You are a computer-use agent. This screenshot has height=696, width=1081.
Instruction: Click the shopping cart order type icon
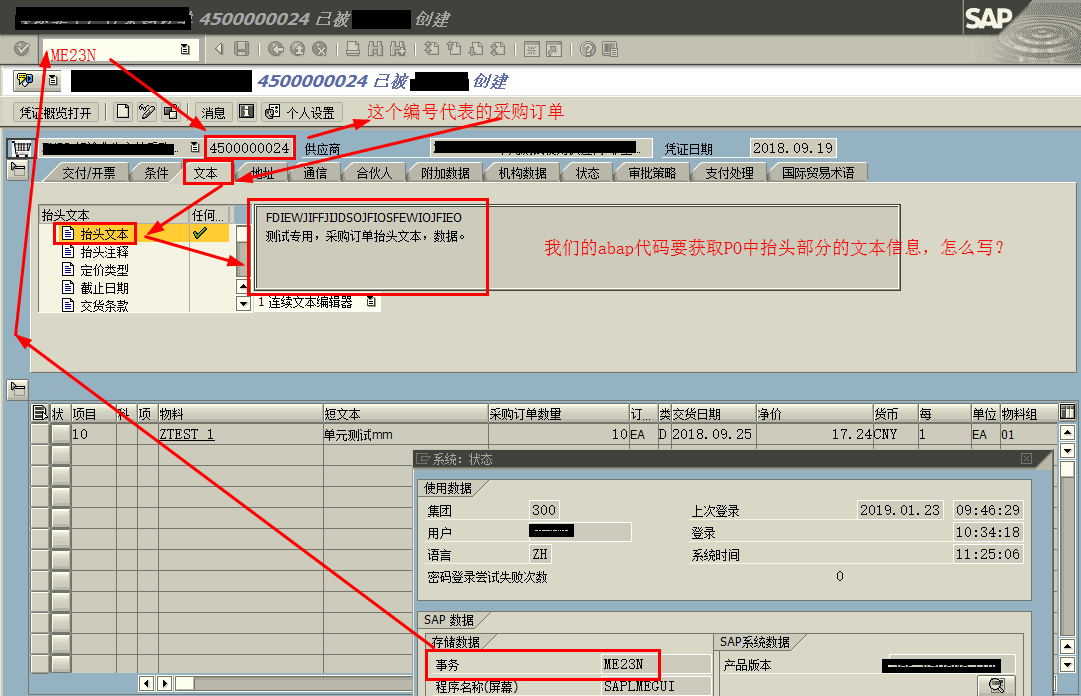coord(22,148)
